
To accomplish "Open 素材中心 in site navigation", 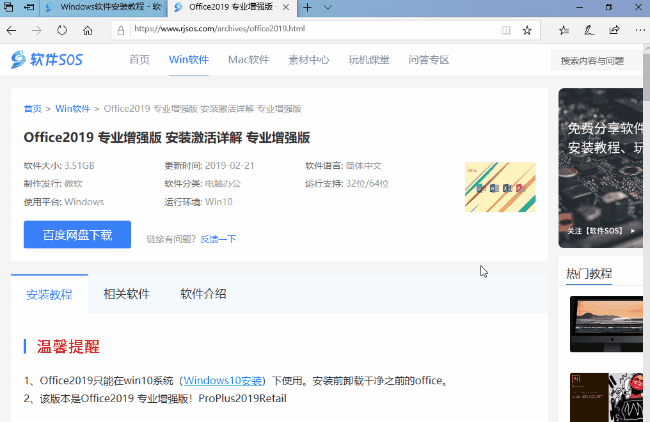I will pos(309,60).
